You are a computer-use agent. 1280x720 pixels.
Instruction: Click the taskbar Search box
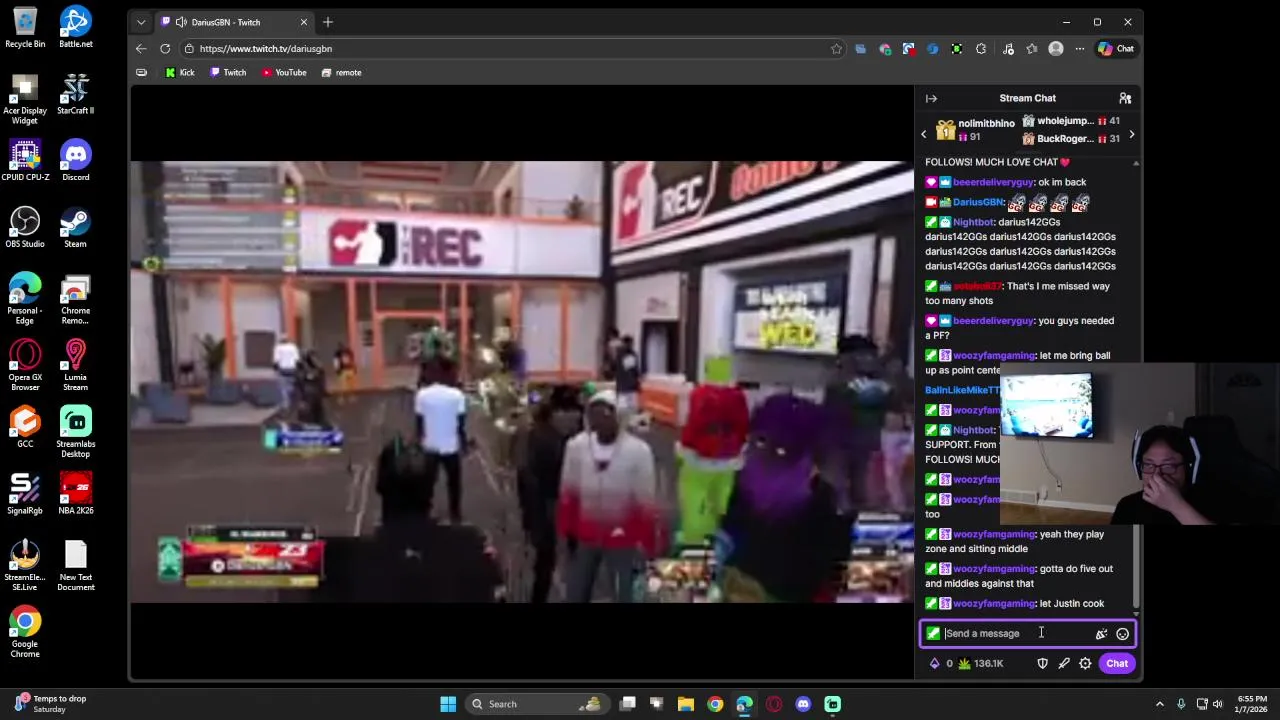(x=538, y=704)
